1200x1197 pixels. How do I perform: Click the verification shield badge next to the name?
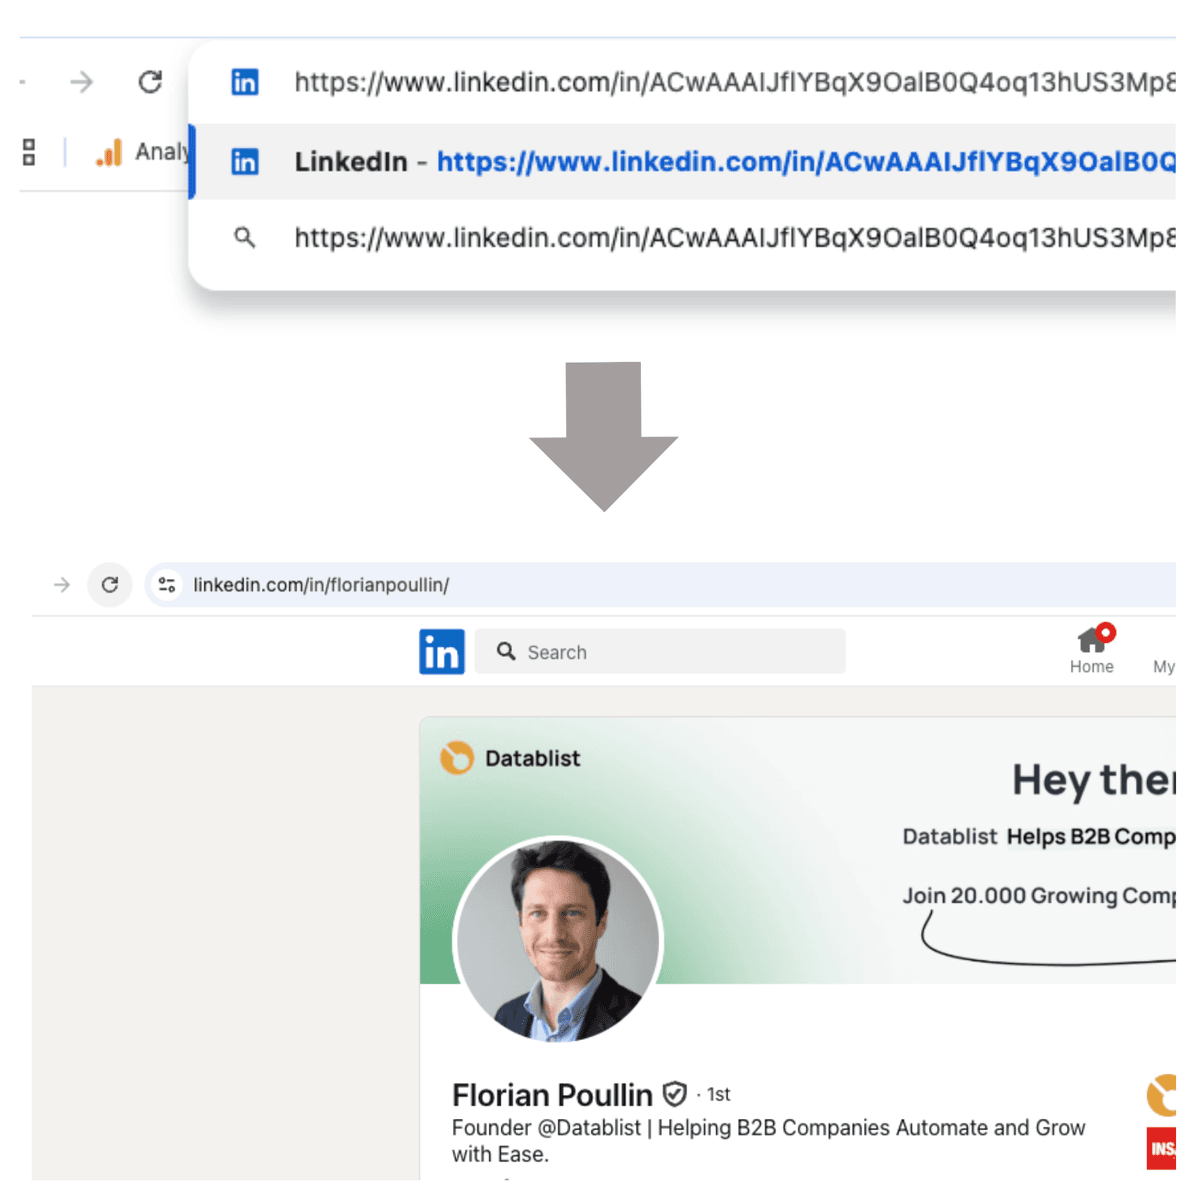(x=675, y=1095)
